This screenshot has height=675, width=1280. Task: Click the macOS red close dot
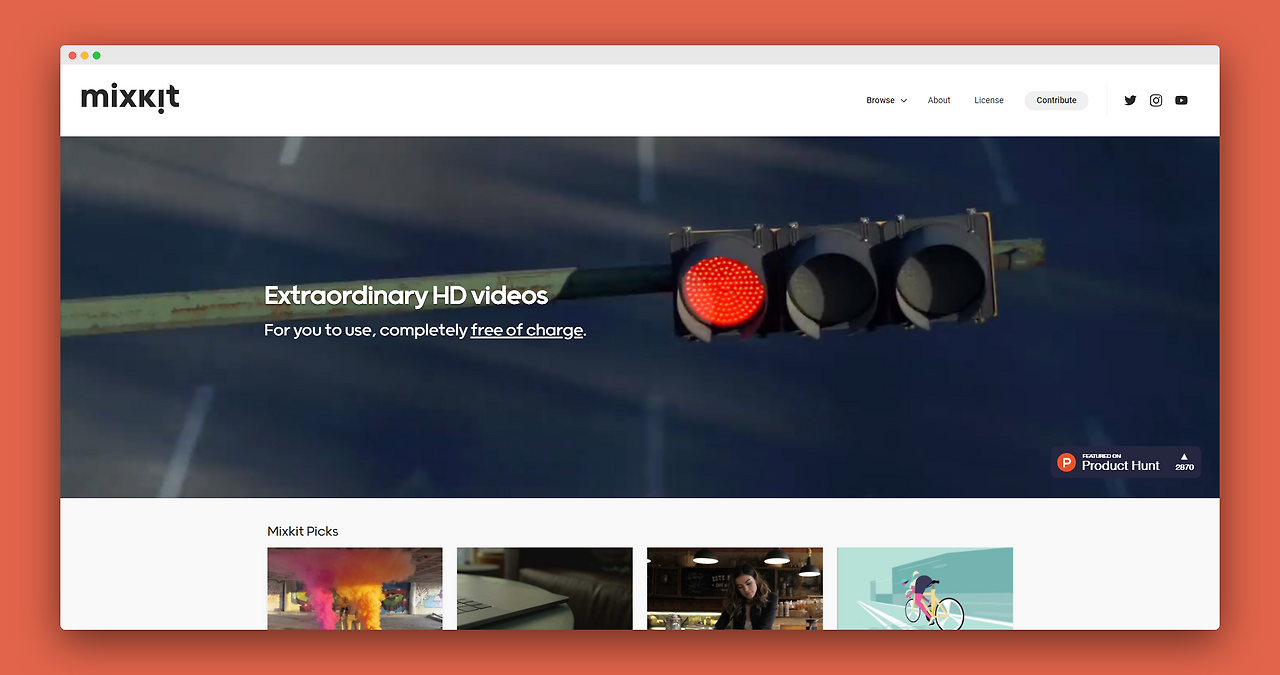pos(73,55)
